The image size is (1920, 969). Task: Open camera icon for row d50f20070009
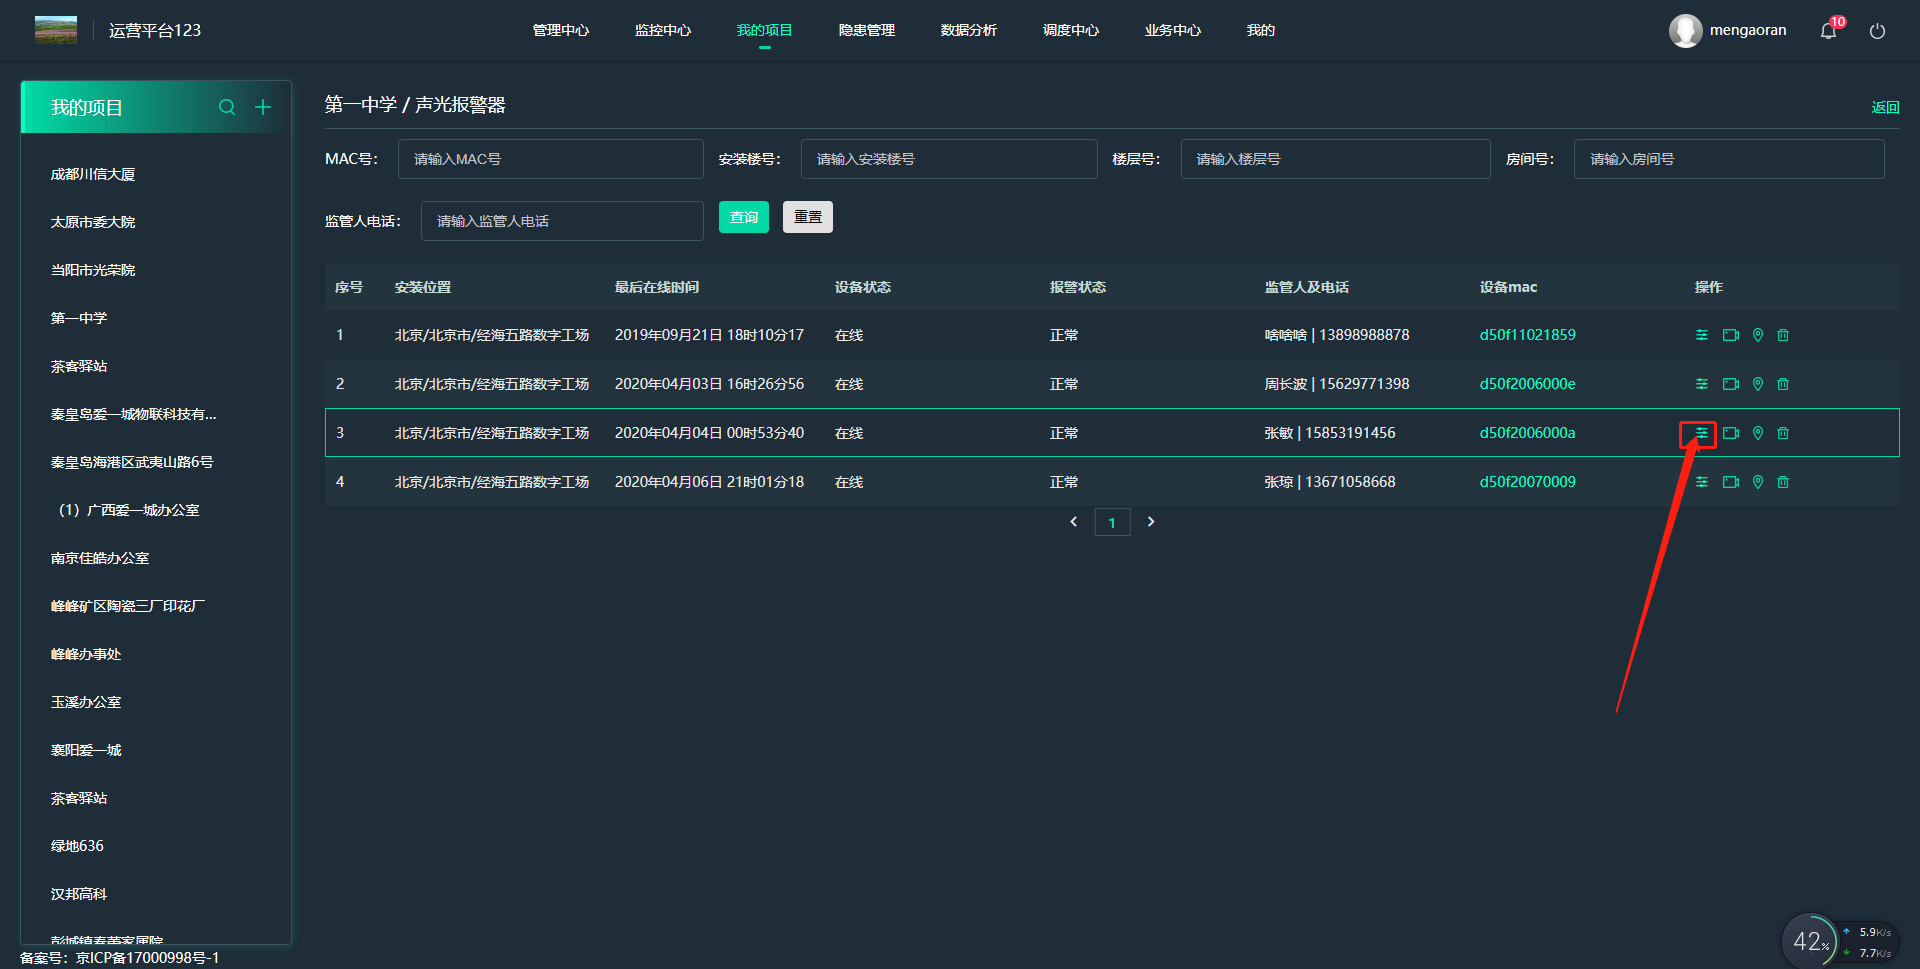coord(1731,482)
